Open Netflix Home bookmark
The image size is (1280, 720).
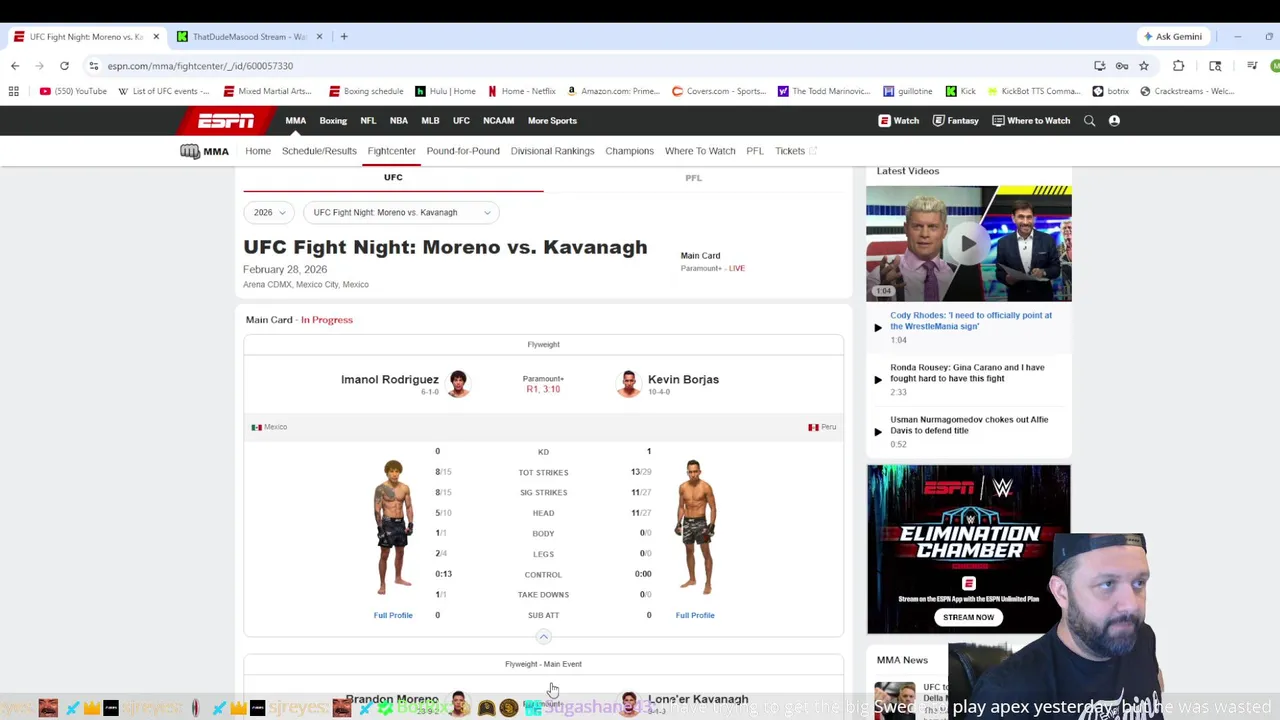pyautogui.click(x=521, y=91)
